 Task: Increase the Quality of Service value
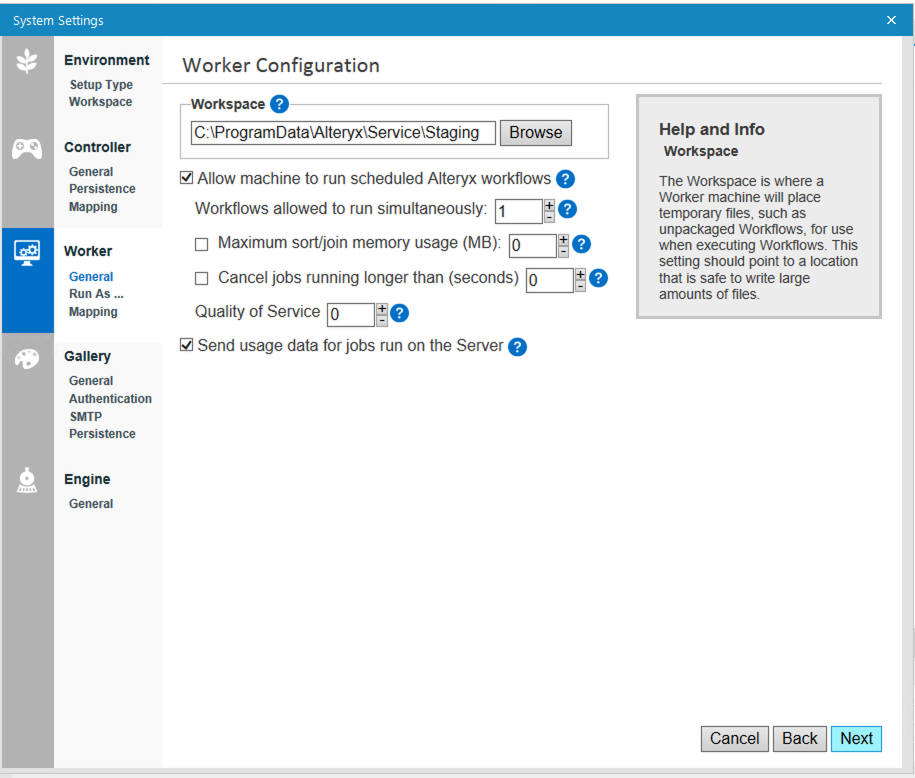pos(381,308)
